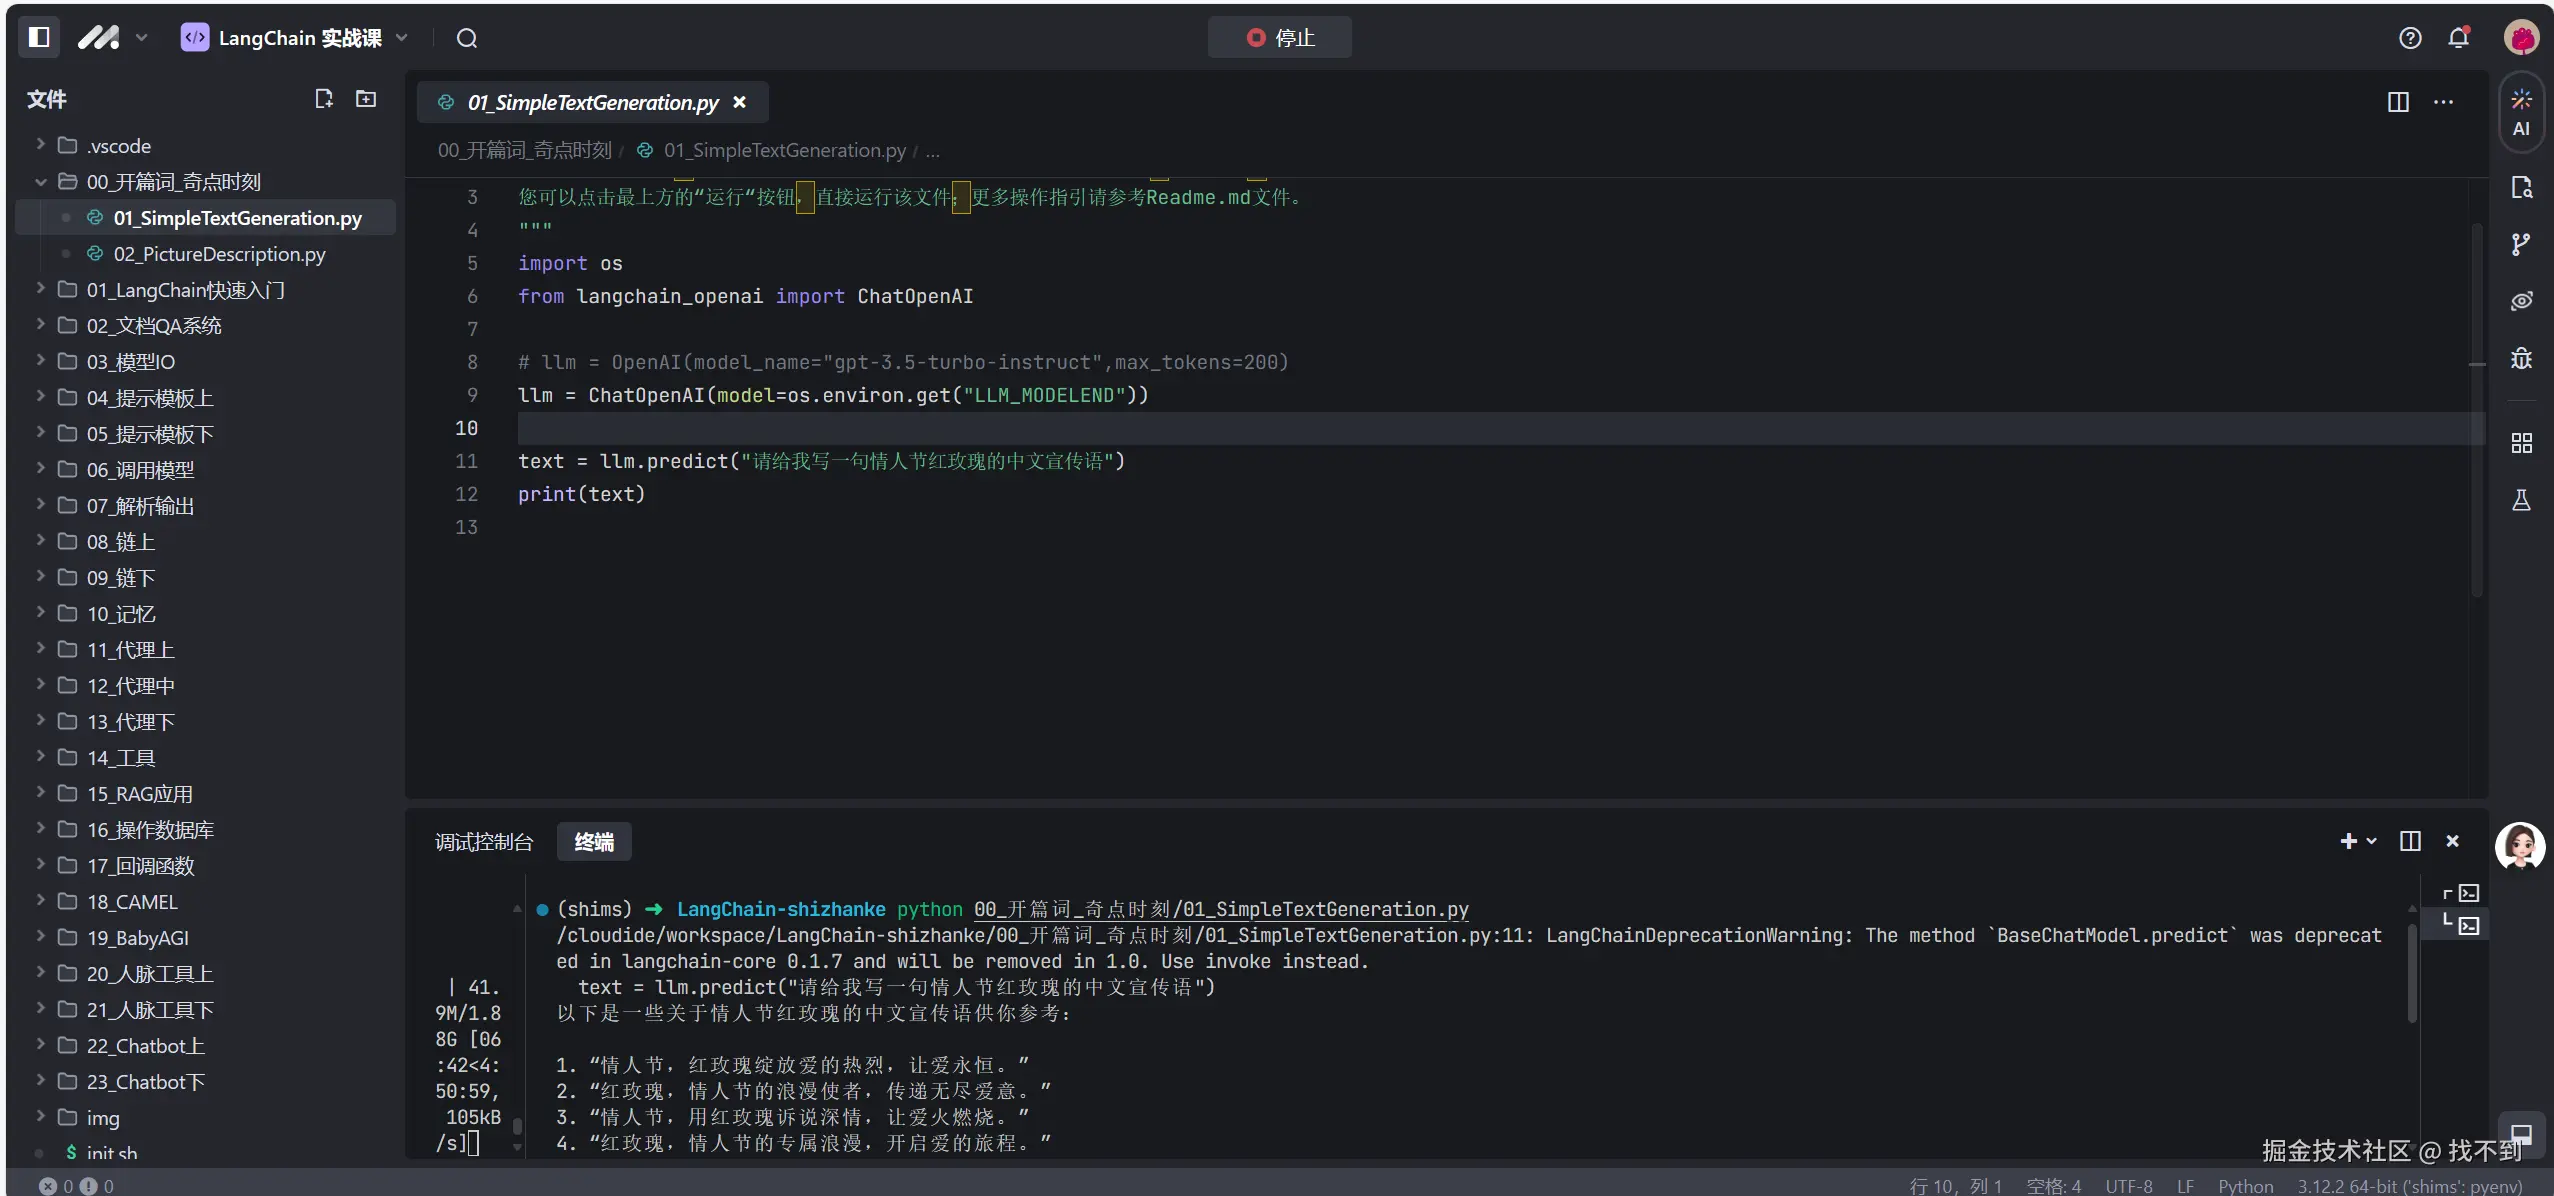Click the Python language mode in status bar
Image resolution: width=2554 pixels, height=1196 pixels.
coord(2245,1186)
